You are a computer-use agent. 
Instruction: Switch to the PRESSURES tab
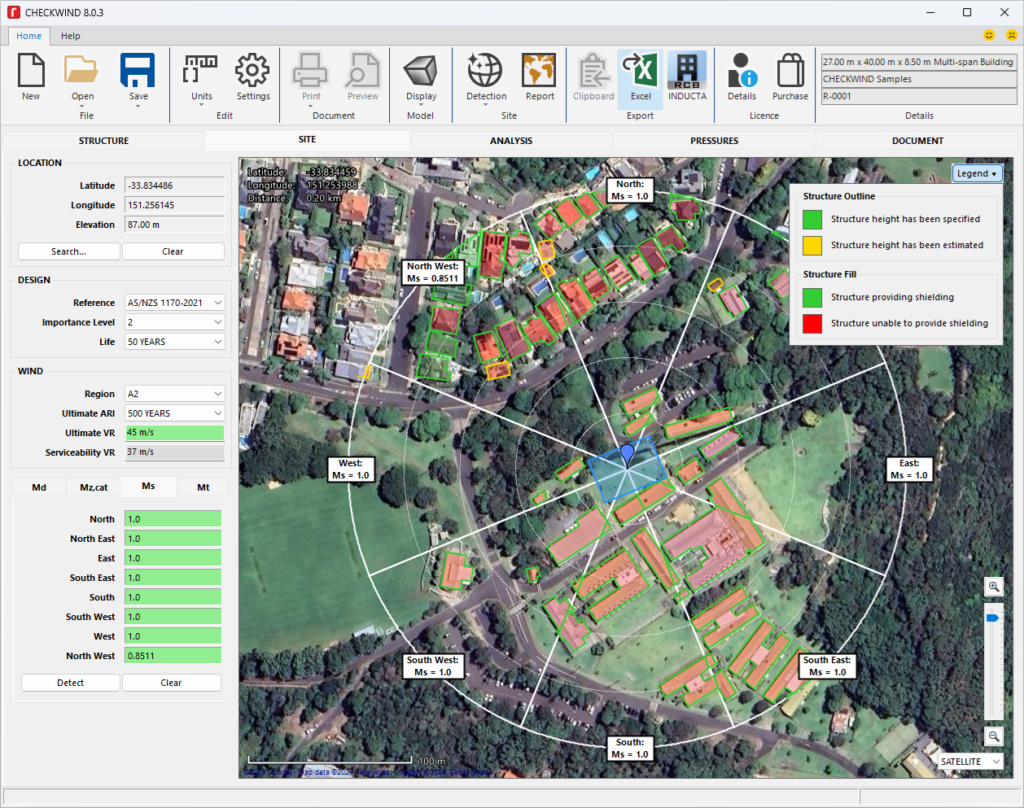[x=714, y=140]
